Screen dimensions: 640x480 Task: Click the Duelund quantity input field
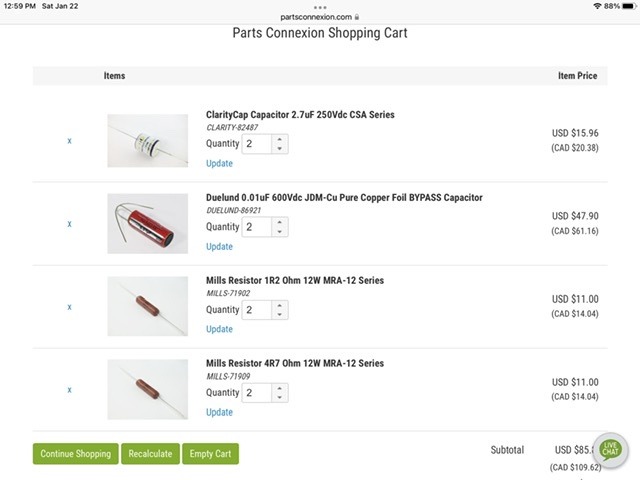point(257,227)
